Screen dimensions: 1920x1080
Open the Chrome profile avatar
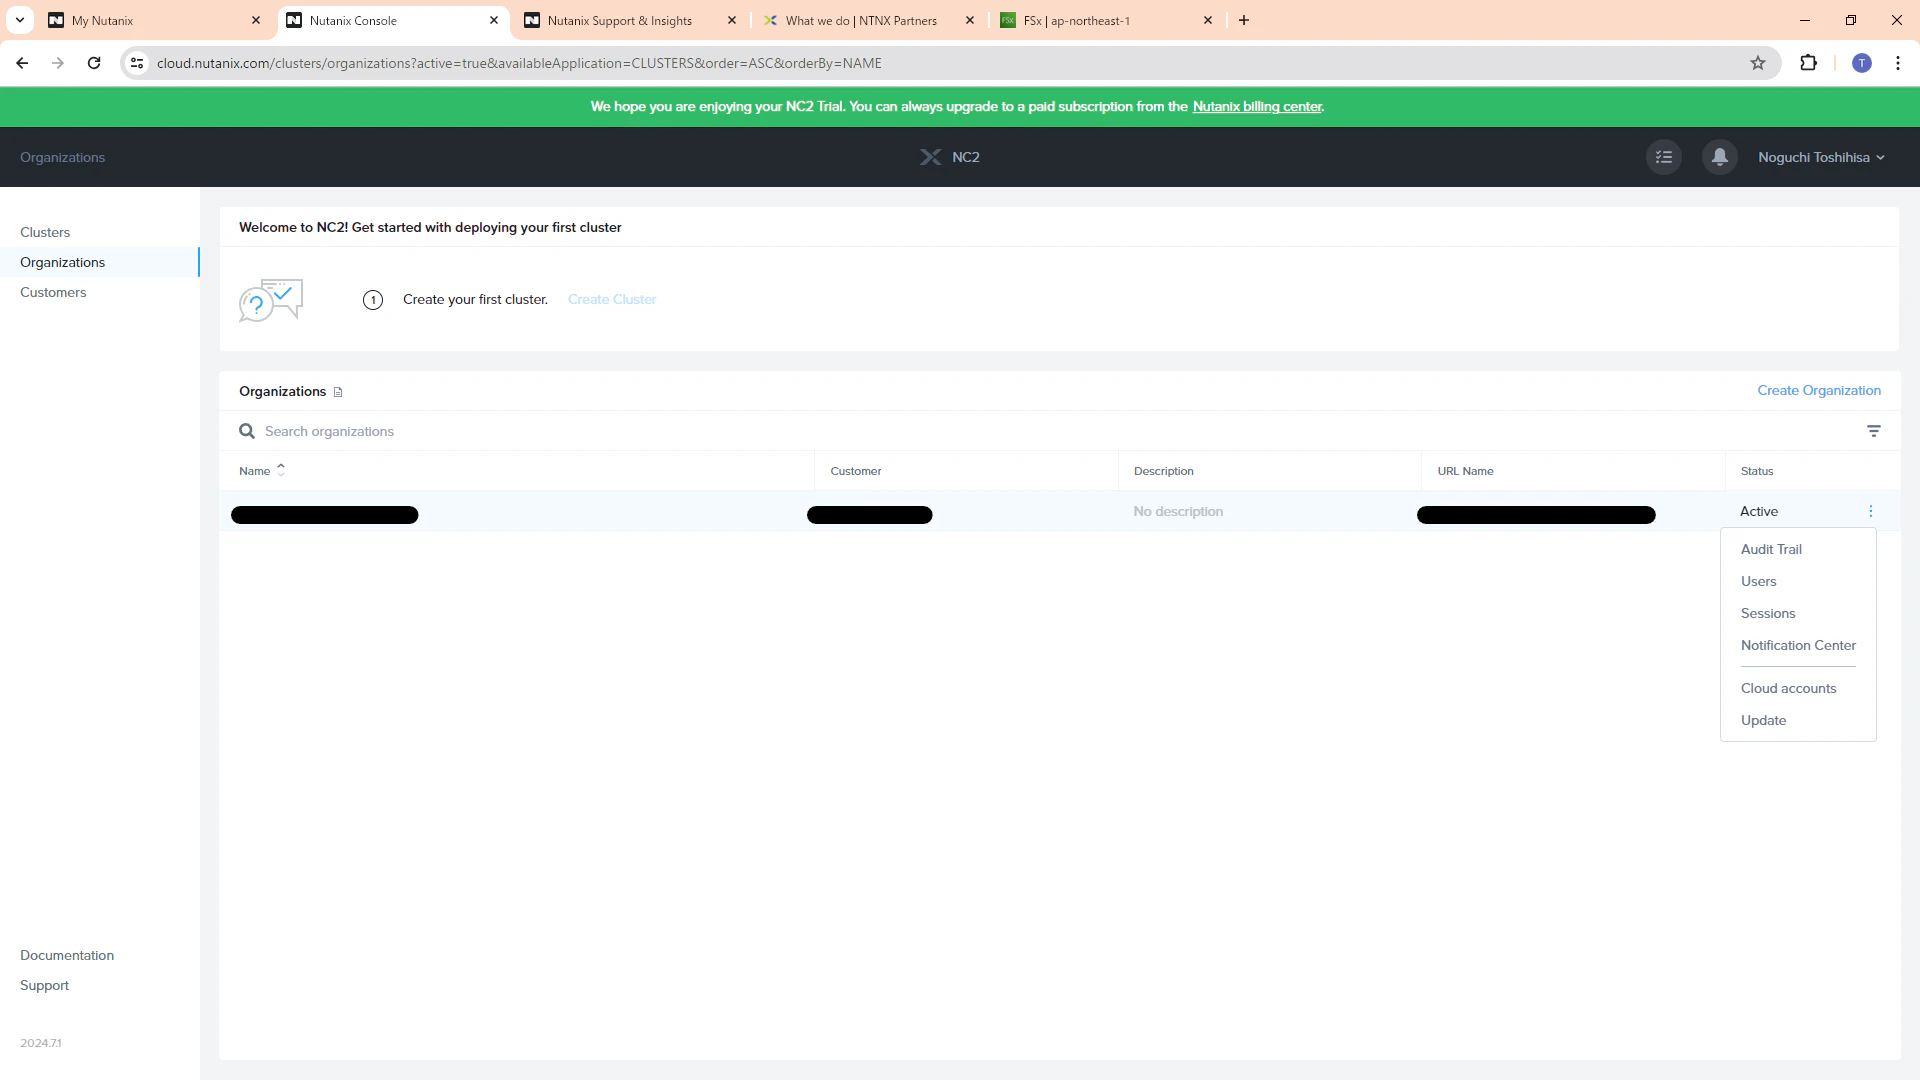pyautogui.click(x=1862, y=63)
